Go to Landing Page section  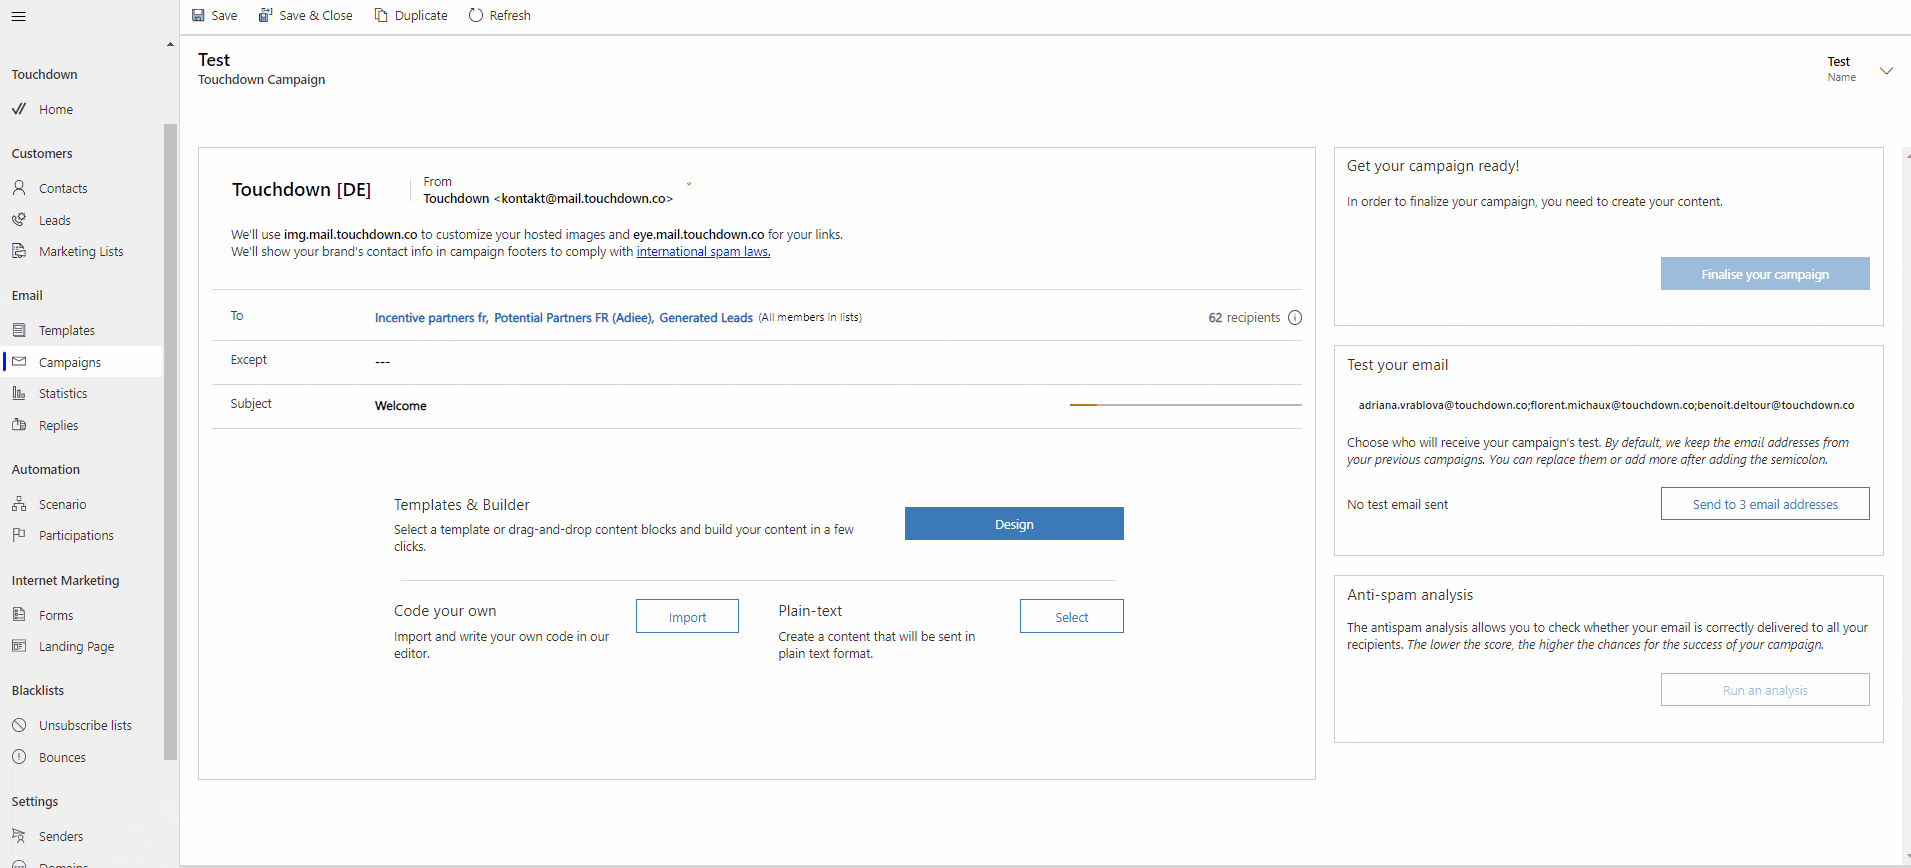(x=76, y=647)
